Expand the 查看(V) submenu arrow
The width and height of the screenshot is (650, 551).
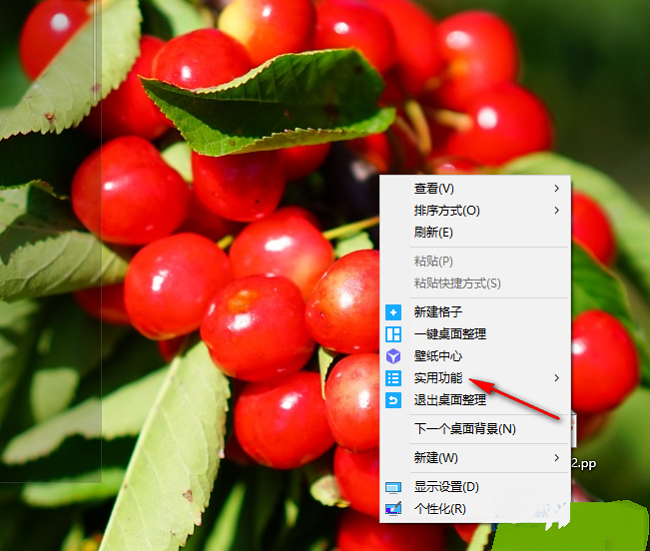557,189
